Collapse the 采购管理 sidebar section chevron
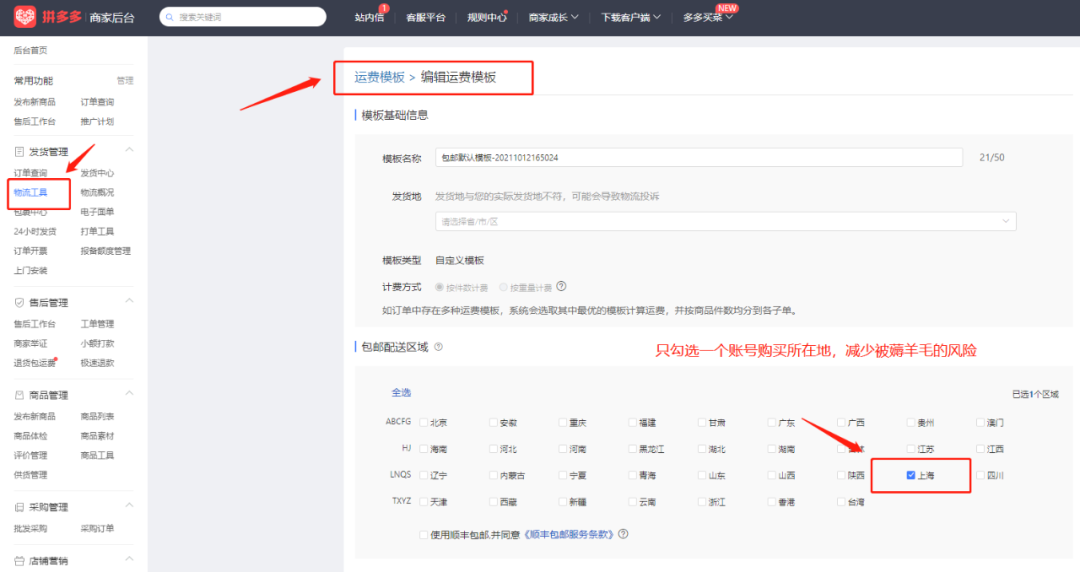 129,506
